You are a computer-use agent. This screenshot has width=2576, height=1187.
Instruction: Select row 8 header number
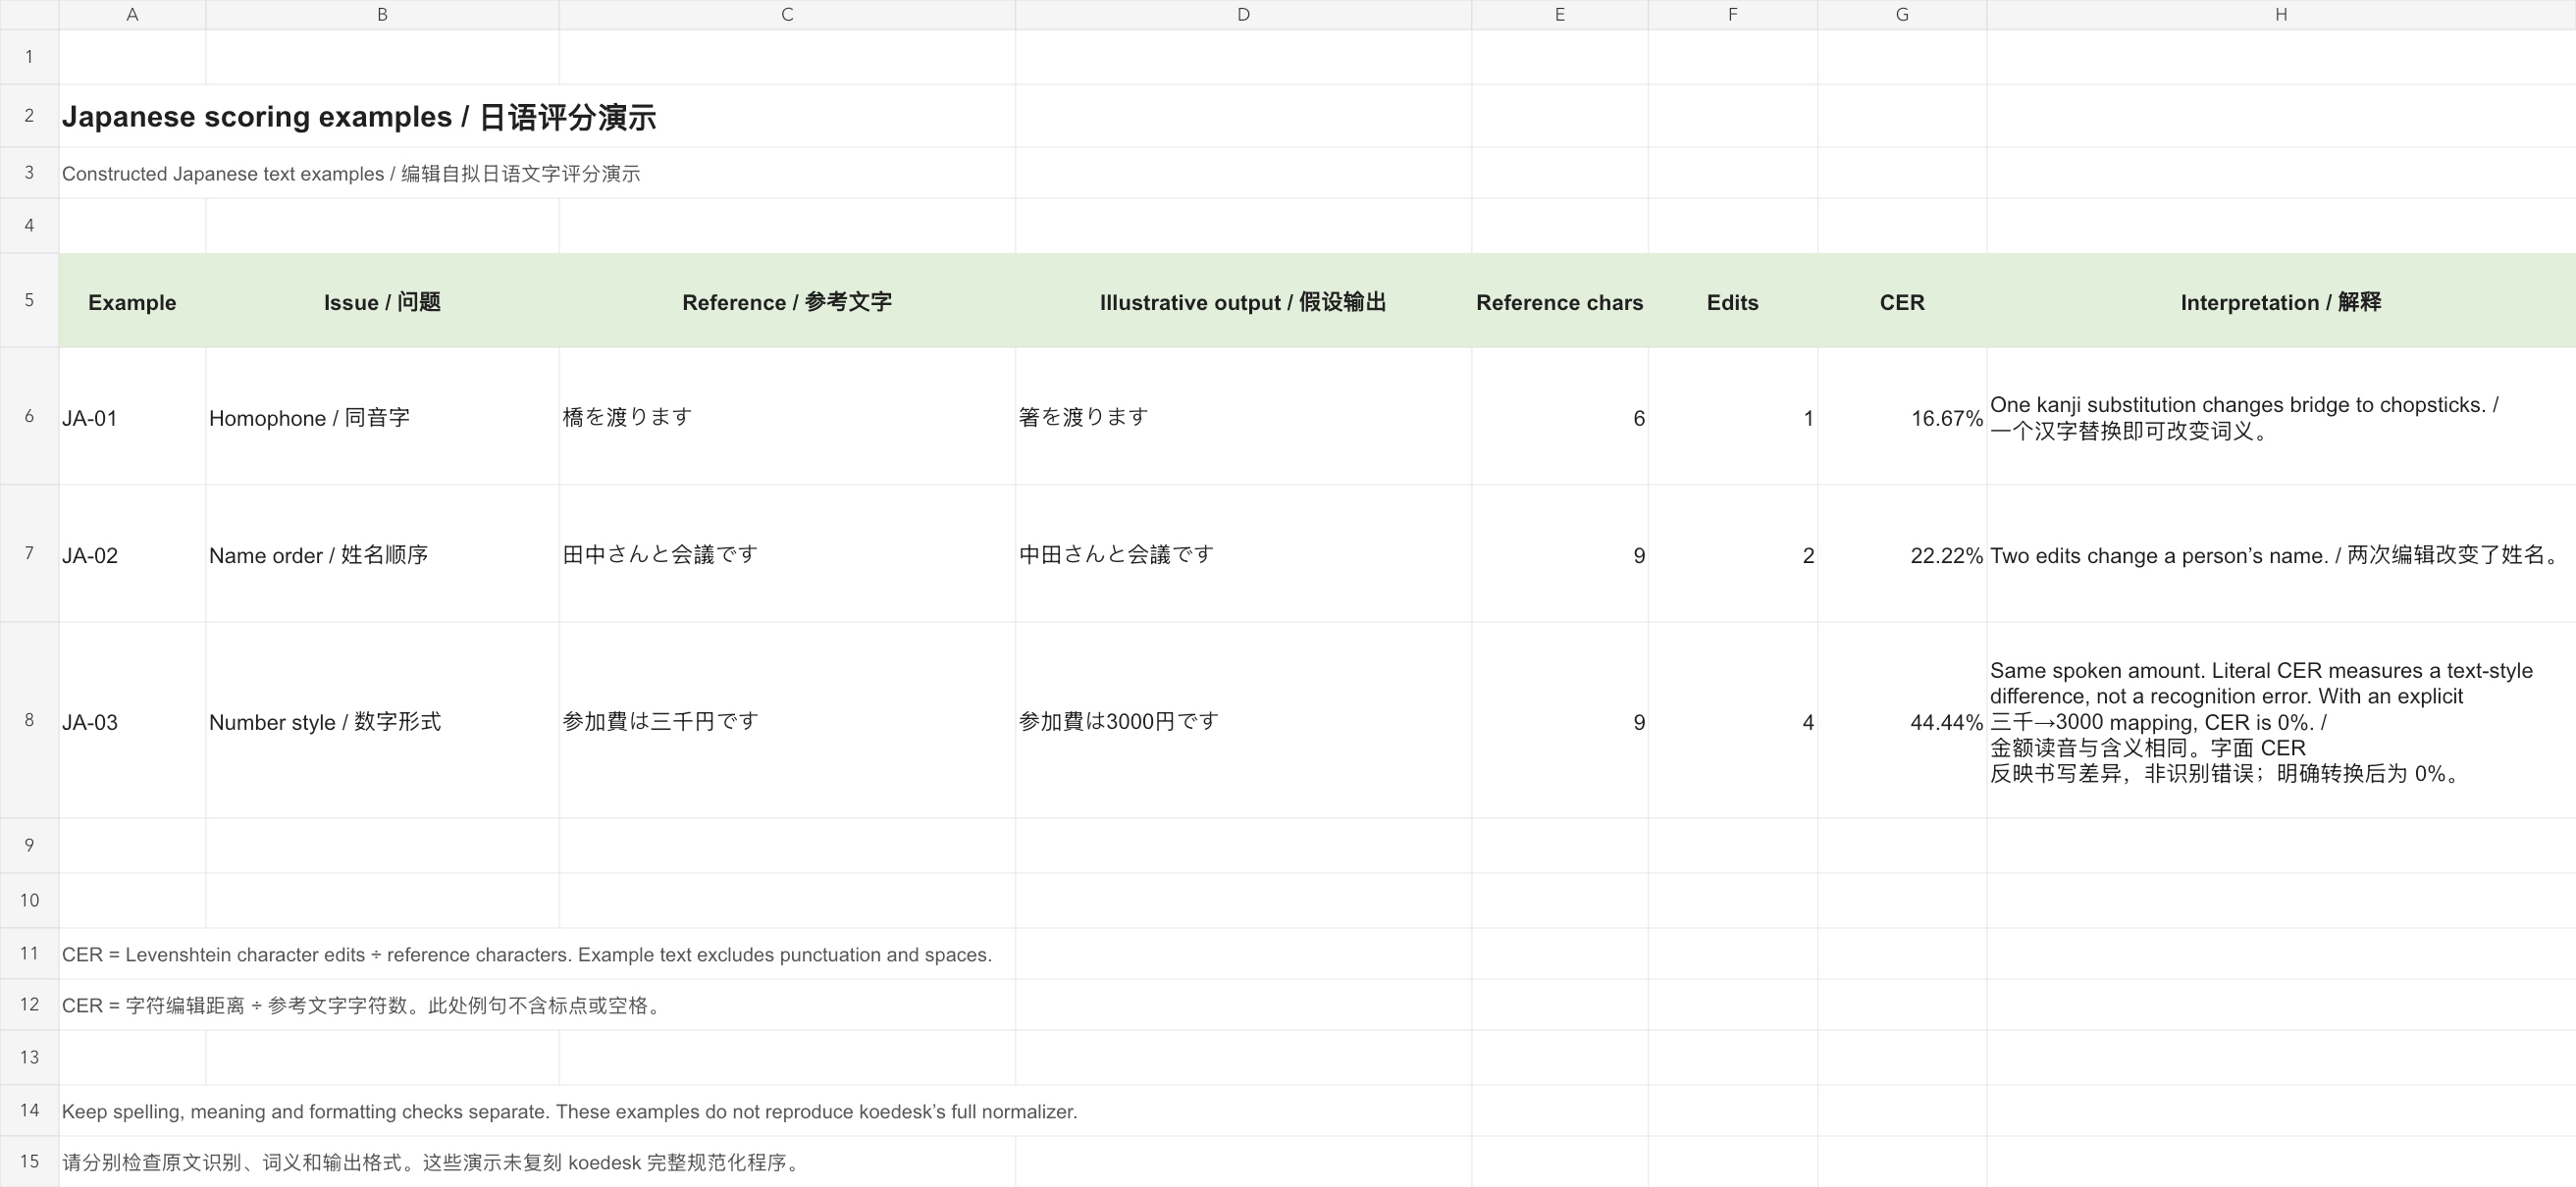[x=29, y=720]
